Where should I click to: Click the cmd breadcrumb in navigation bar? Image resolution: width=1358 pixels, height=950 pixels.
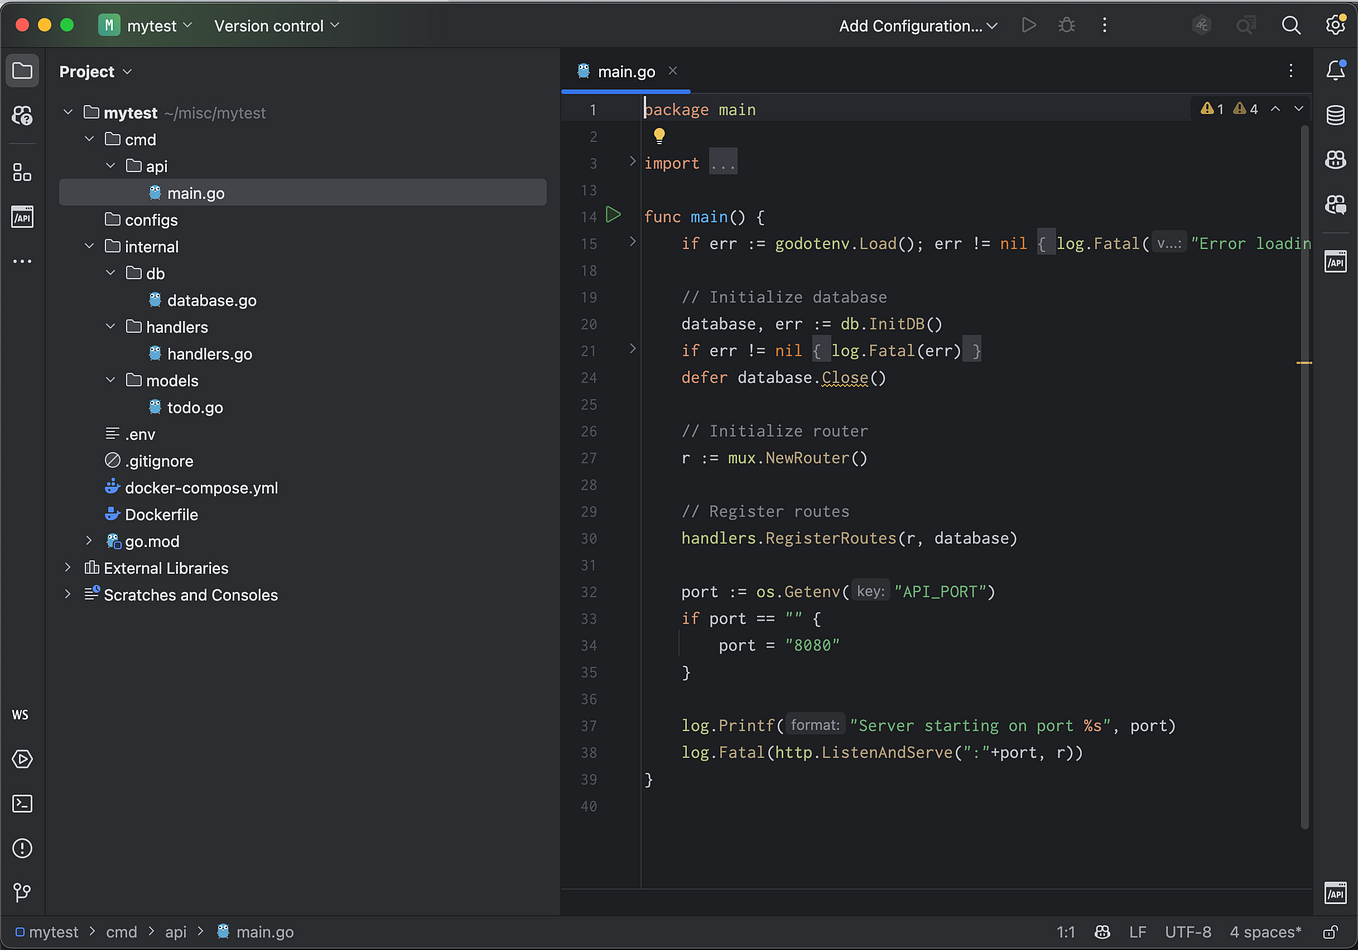(x=121, y=932)
